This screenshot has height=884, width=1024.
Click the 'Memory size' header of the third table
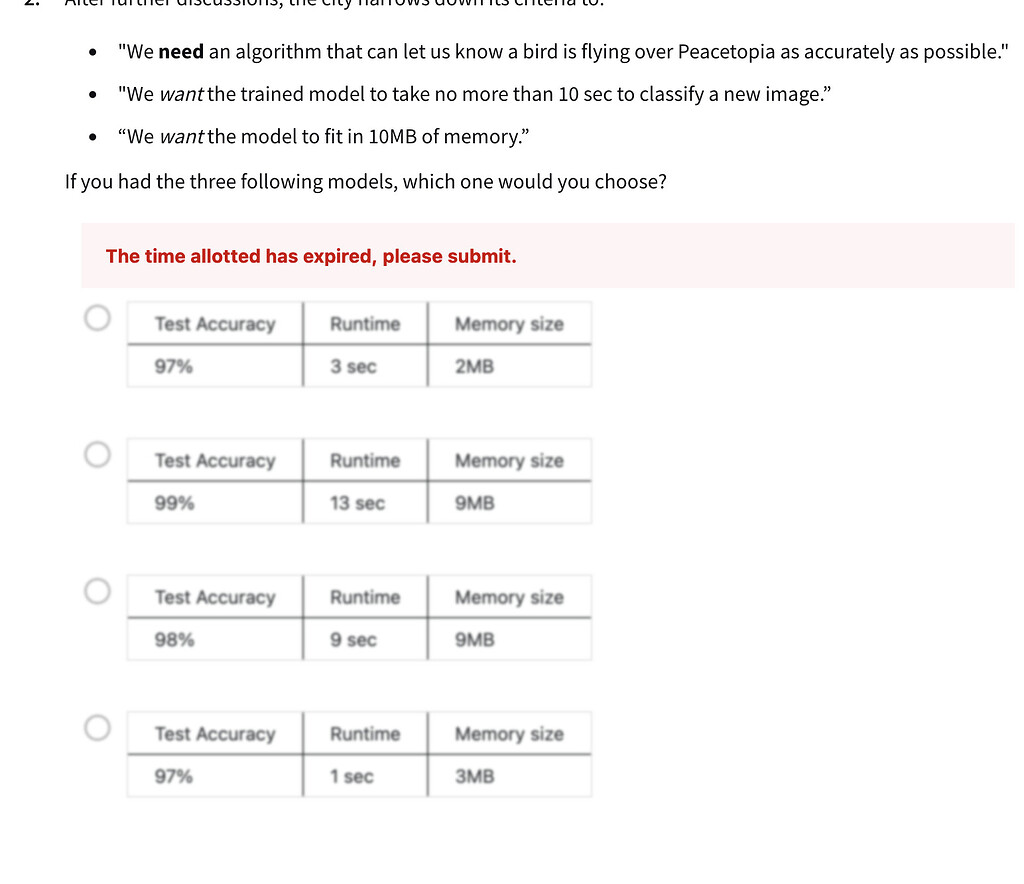510,597
